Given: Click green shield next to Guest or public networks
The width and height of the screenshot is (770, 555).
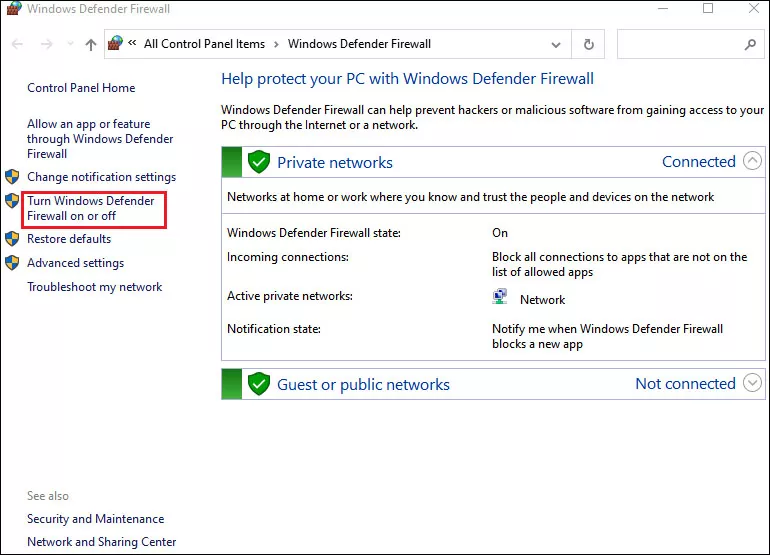Looking at the screenshot, I should tap(259, 384).
